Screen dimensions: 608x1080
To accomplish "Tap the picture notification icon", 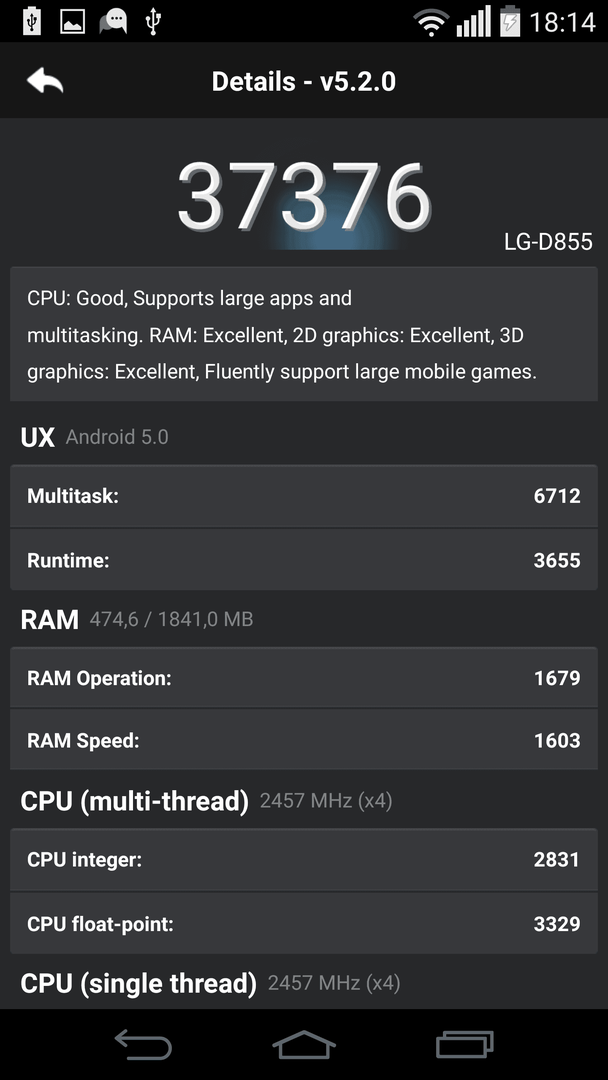I will [x=72, y=22].
